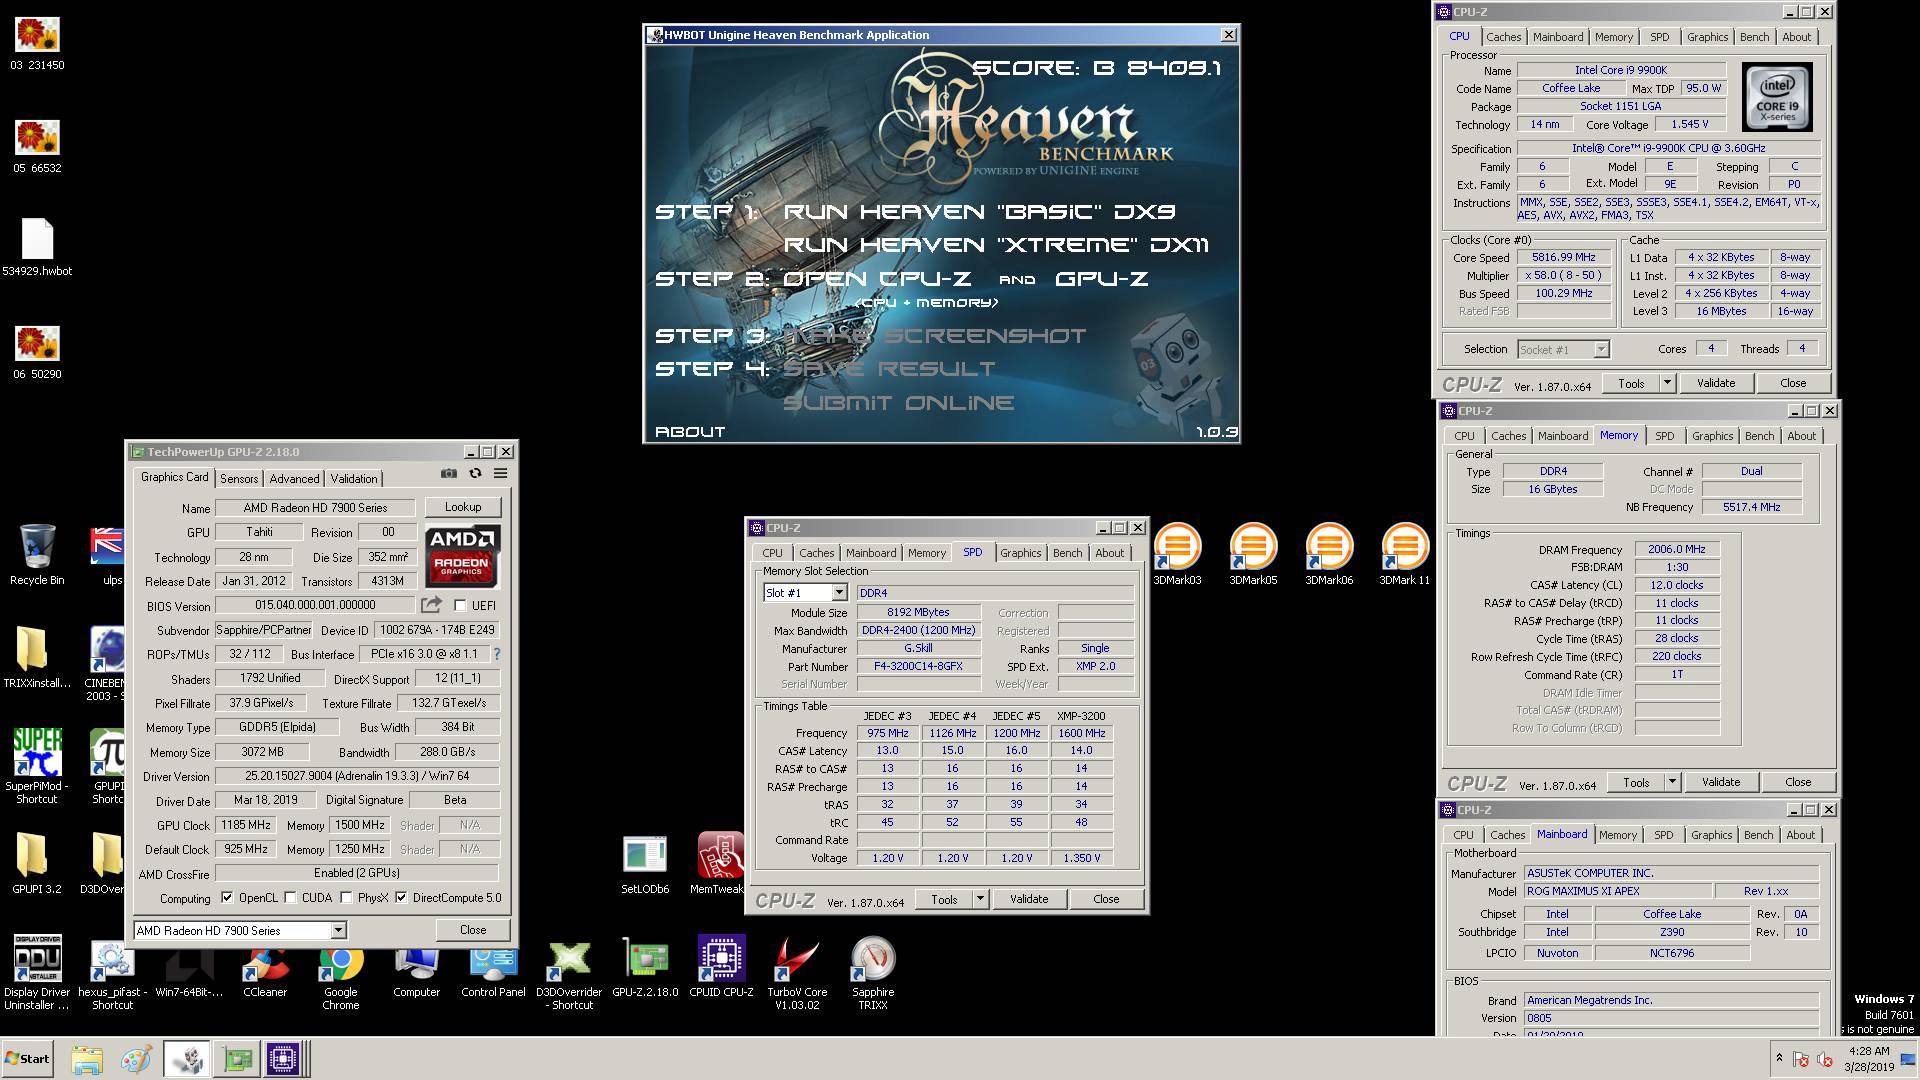The width and height of the screenshot is (1920, 1080).
Task: Click ABOUT in the Heaven Benchmark app
Action: 690,432
